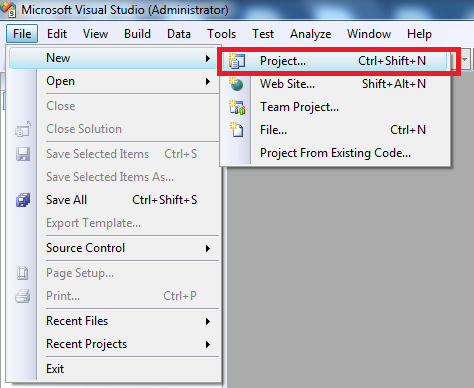Click the Visual Studio title bar logo
This screenshot has width=474, height=388.
coord(8,9)
